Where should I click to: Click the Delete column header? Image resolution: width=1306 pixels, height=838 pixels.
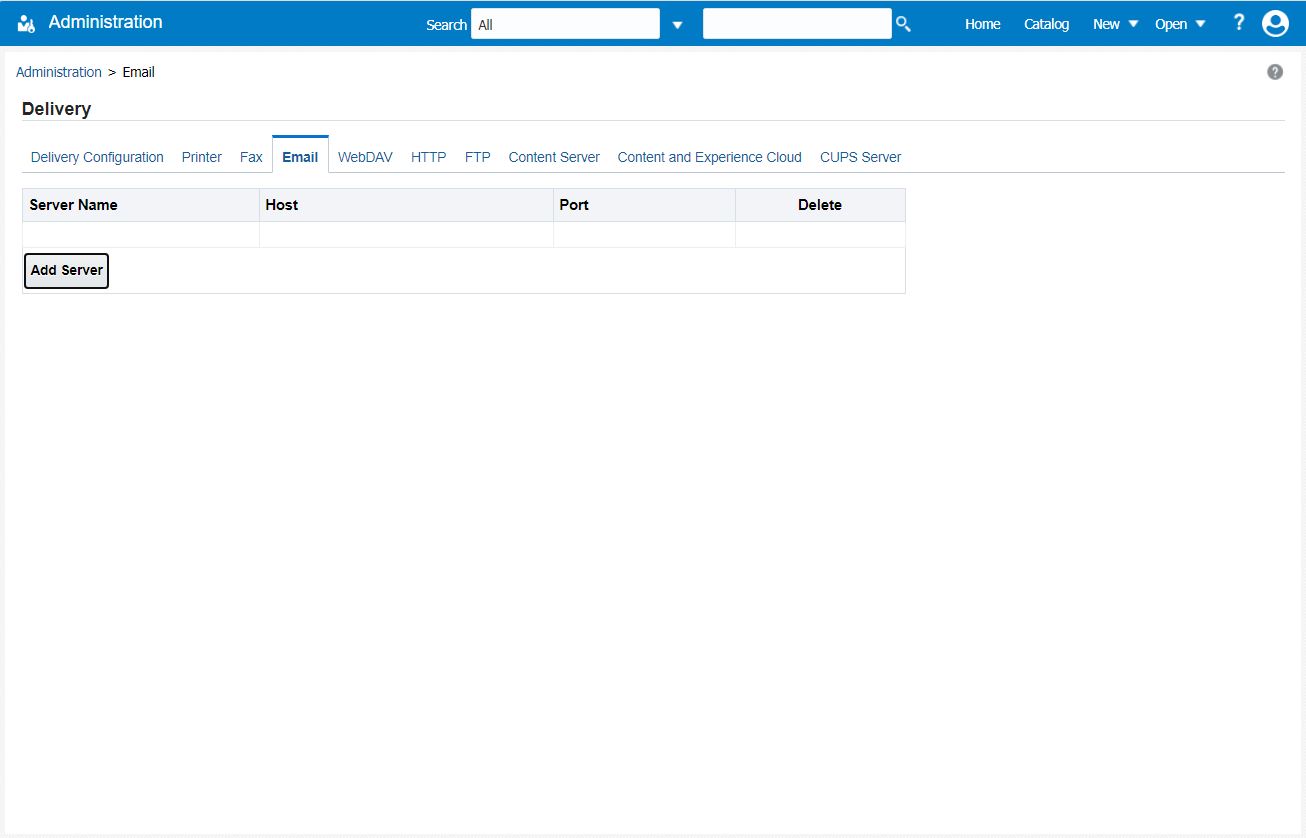pos(820,205)
